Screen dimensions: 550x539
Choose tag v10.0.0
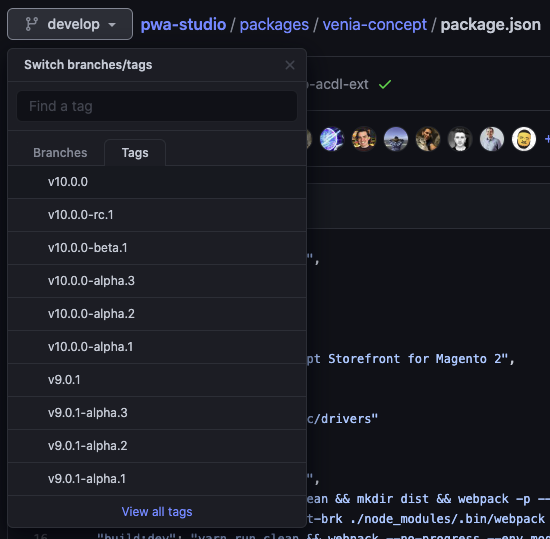157,182
